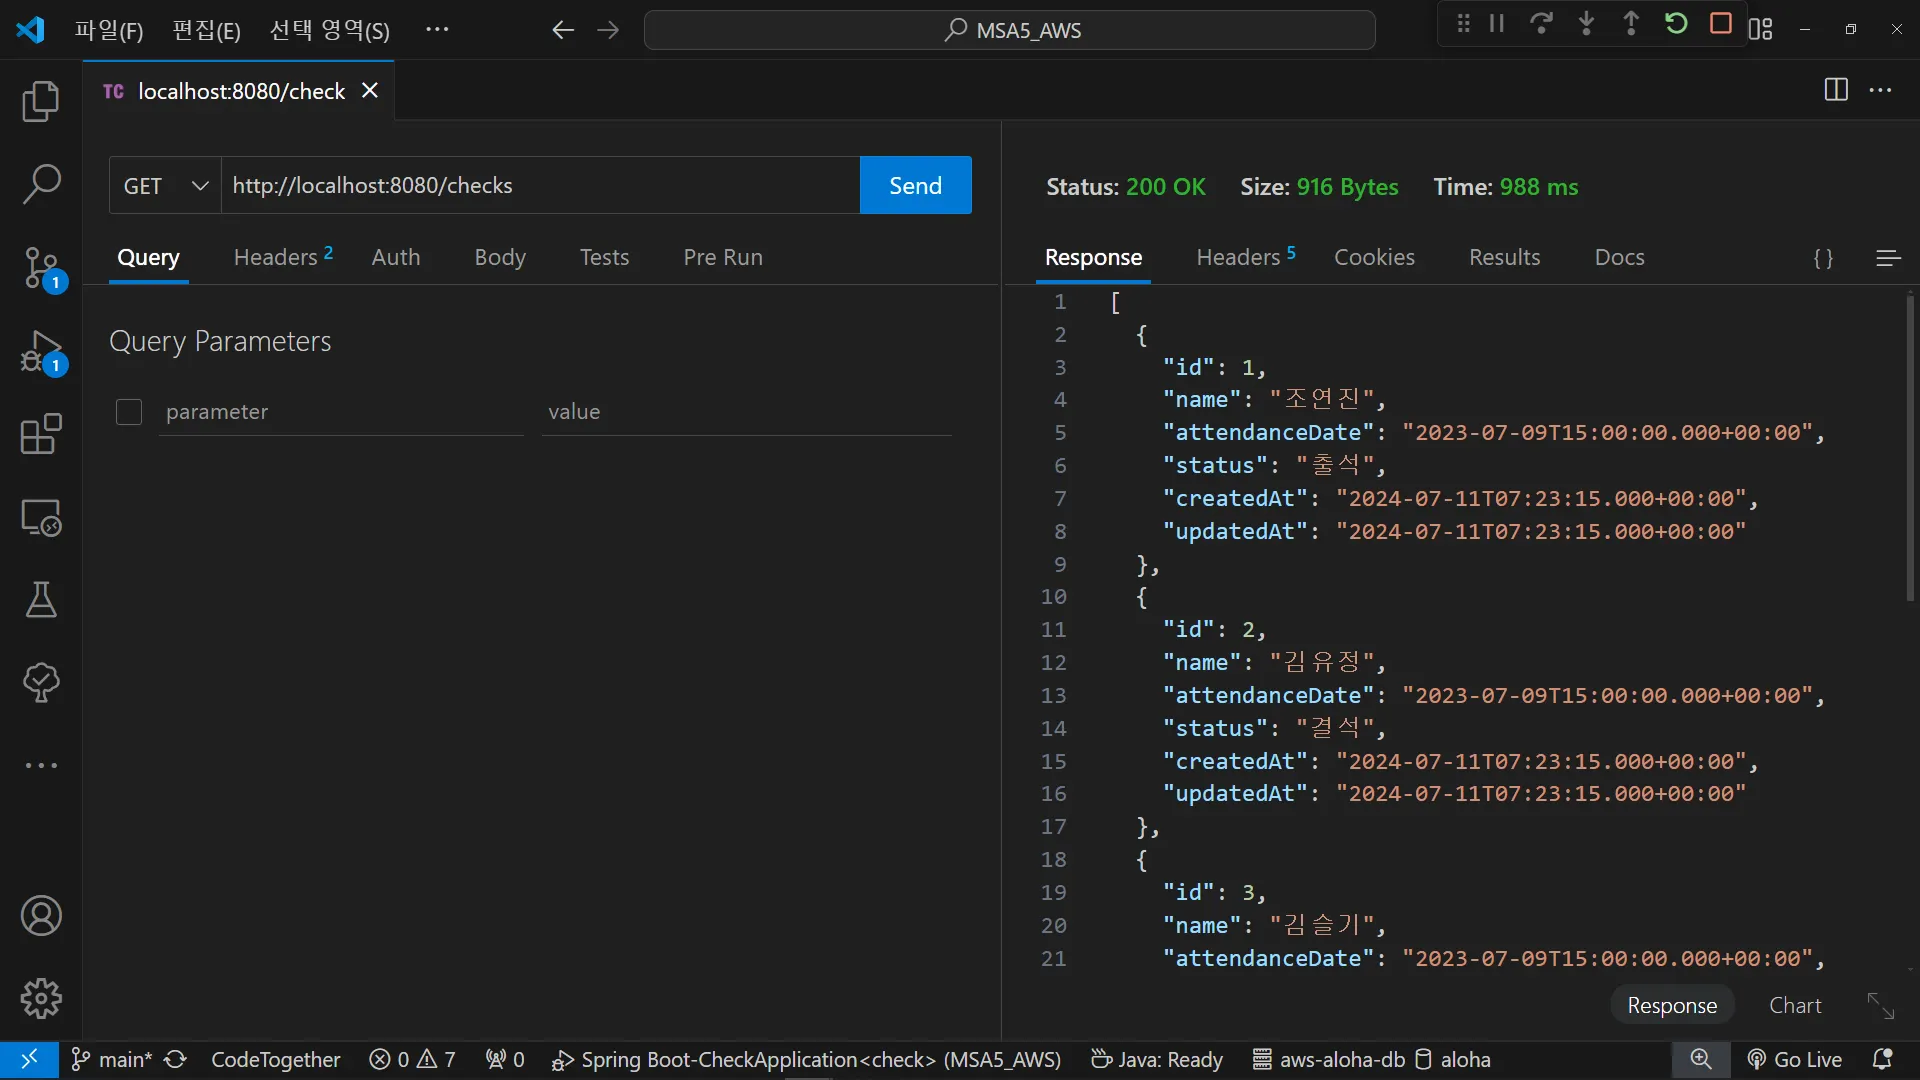The height and width of the screenshot is (1080, 1920).
Task: Pause debugging session icon
Action: 1497,24
